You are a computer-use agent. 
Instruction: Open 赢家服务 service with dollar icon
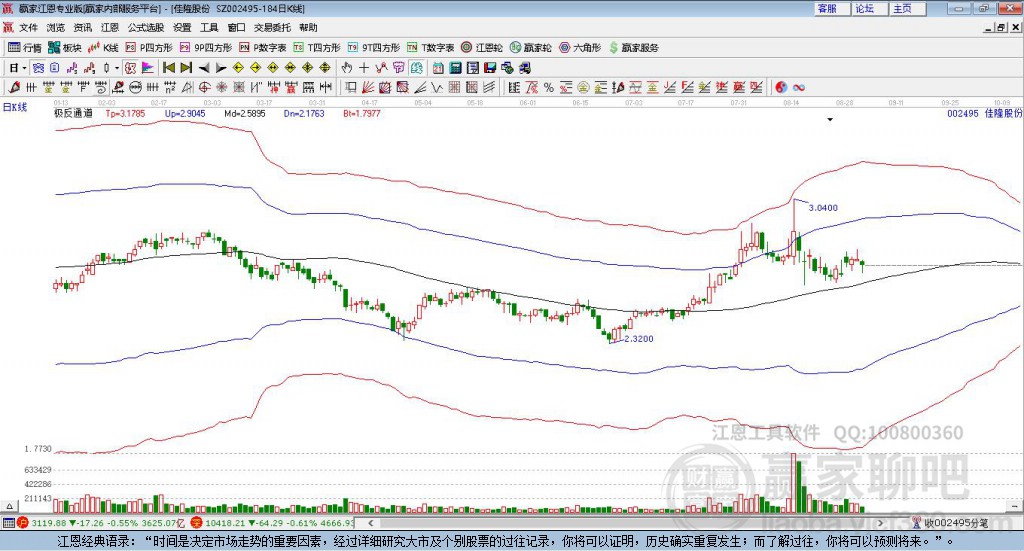pos(633,48)
